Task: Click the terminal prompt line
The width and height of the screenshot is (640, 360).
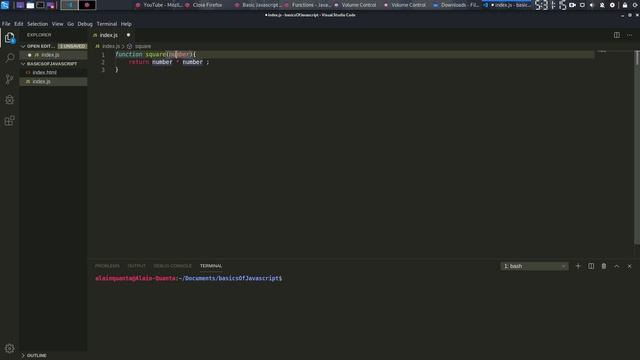Action: coord(189,278)
